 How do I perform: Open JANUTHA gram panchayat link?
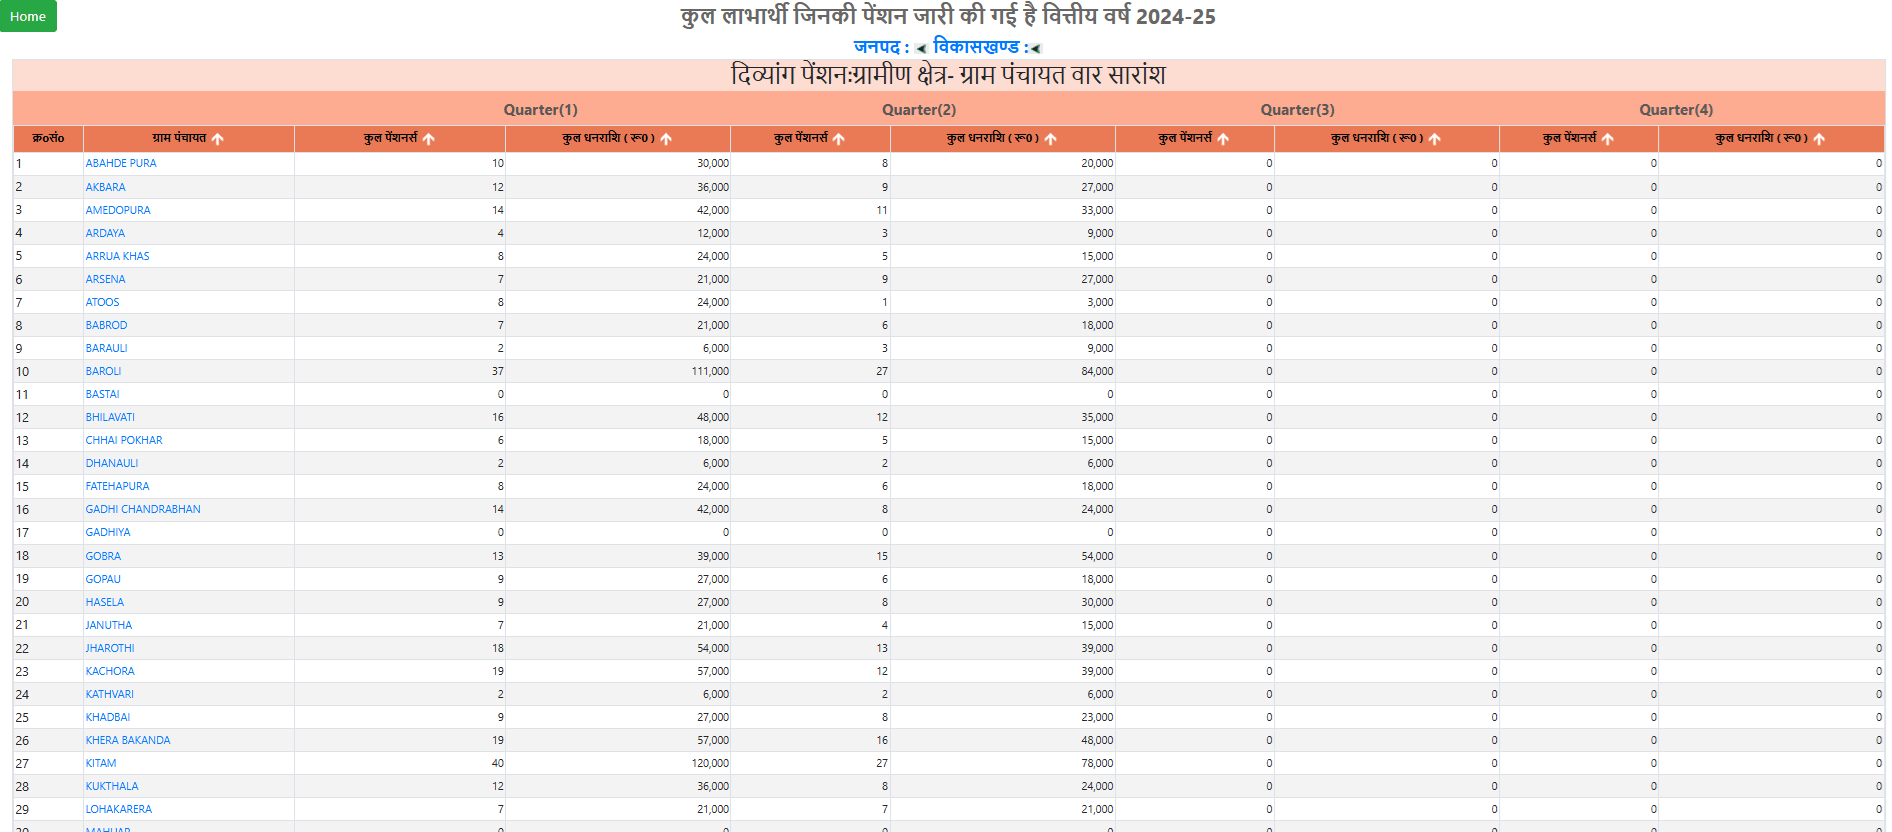pos(109,625)
